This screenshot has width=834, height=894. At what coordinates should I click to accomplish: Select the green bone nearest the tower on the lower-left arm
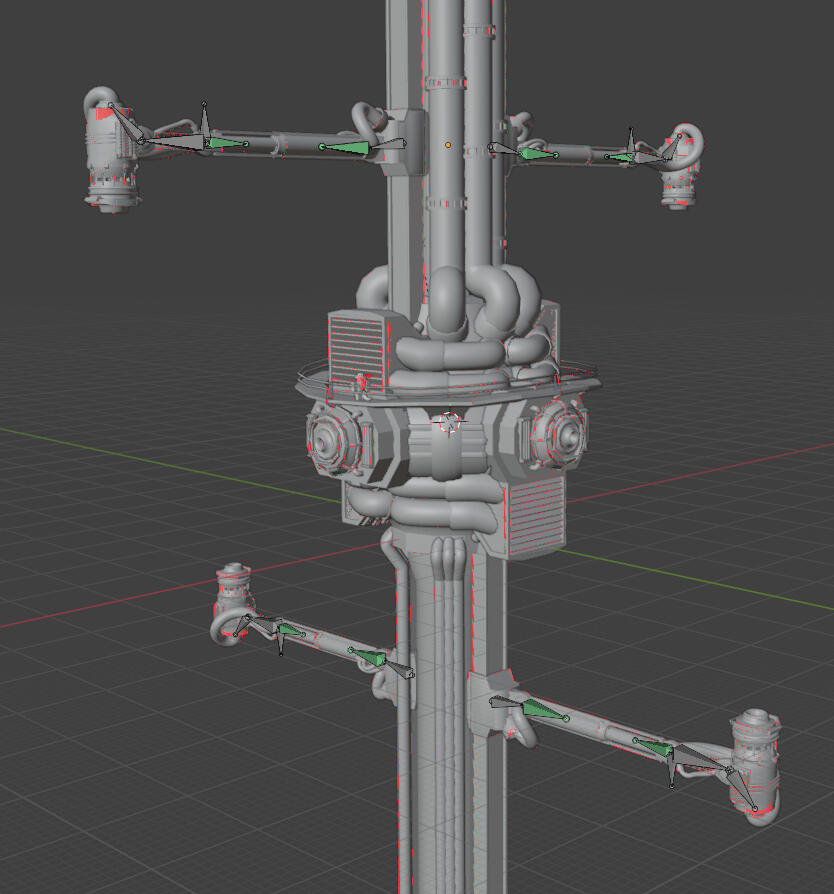tap(368, 657)
